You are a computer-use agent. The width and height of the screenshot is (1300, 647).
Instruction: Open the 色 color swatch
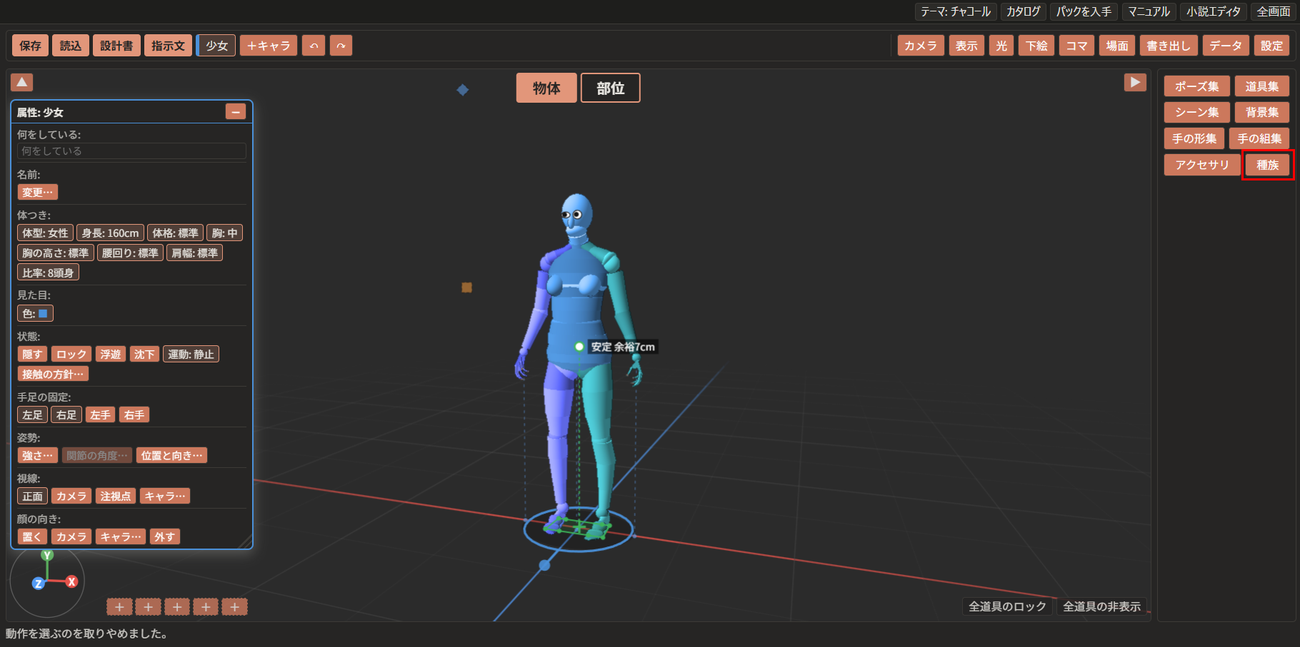click(36, 314)
